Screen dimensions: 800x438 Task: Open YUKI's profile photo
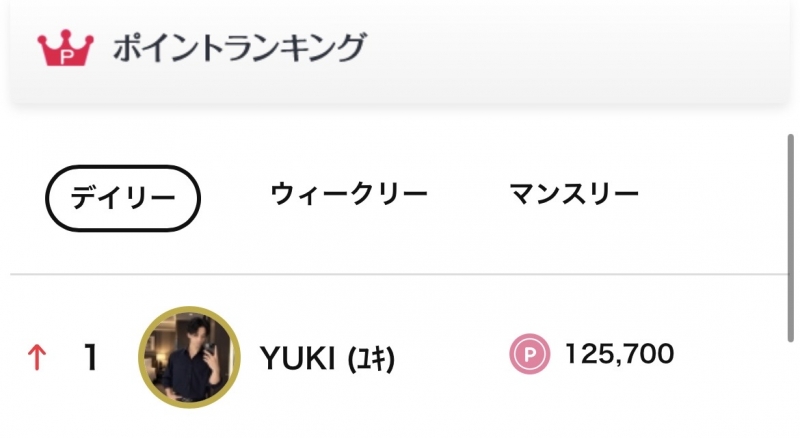click(189, 357)
